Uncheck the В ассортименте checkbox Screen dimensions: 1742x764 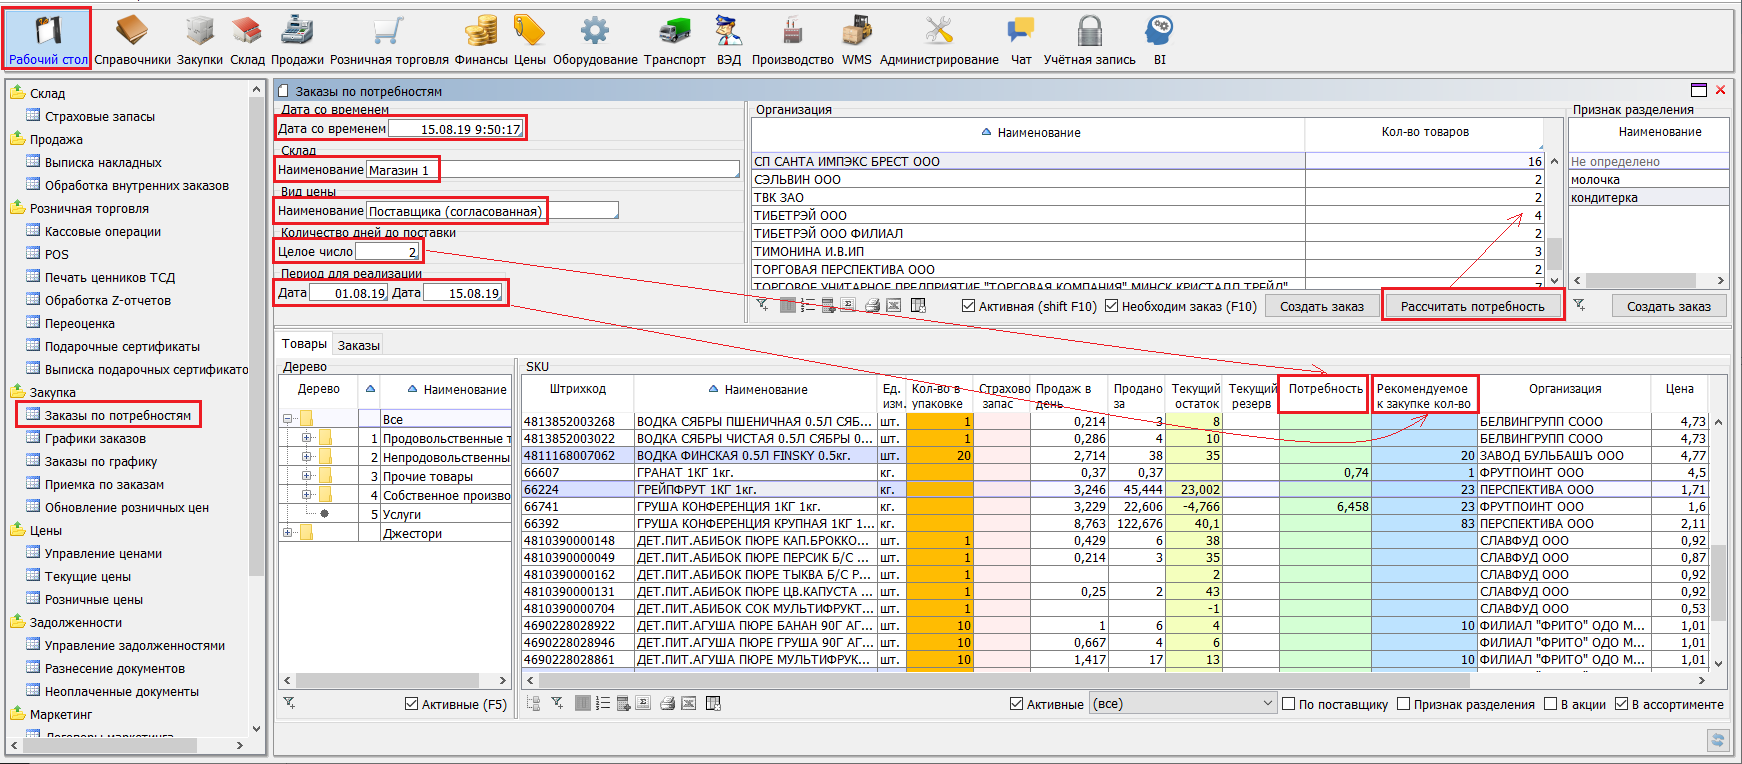1622,704
